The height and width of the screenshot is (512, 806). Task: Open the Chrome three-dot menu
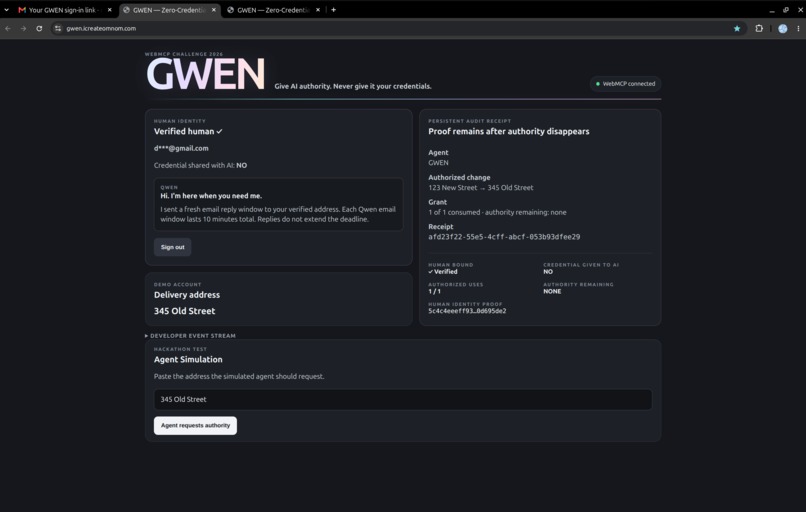click(x=798, y=29)
